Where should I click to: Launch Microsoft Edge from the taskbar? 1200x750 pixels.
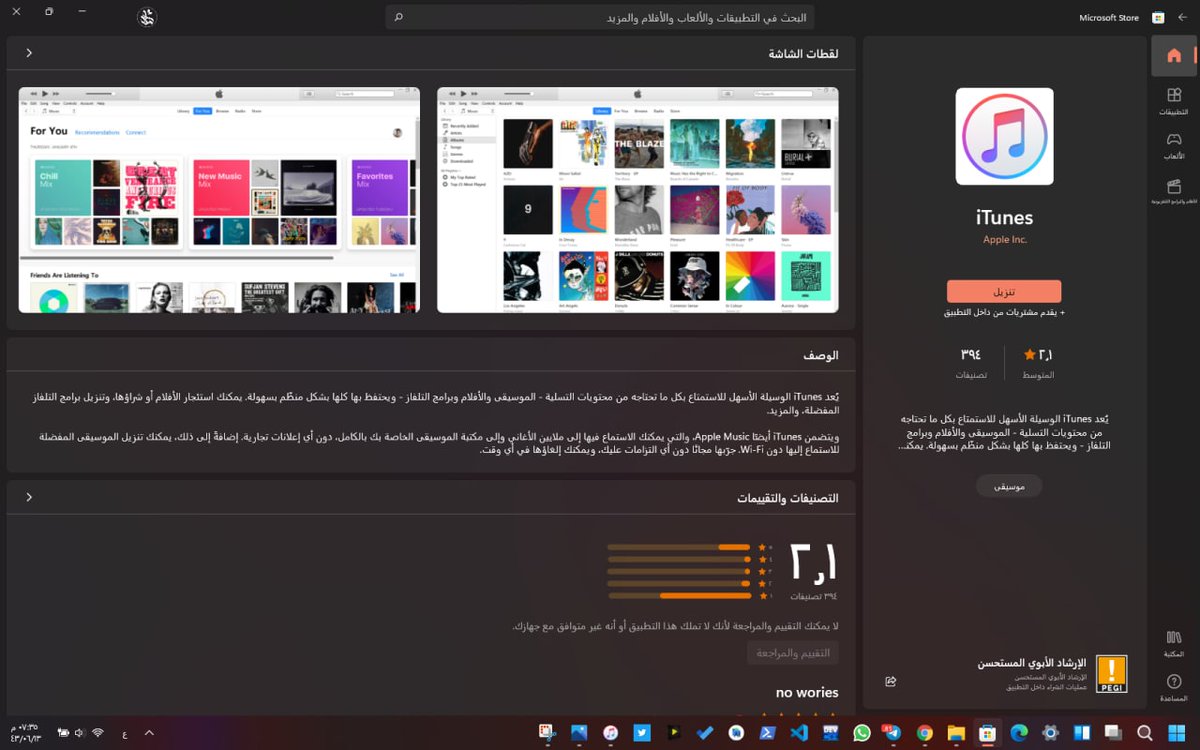(x=1019, y=733)
